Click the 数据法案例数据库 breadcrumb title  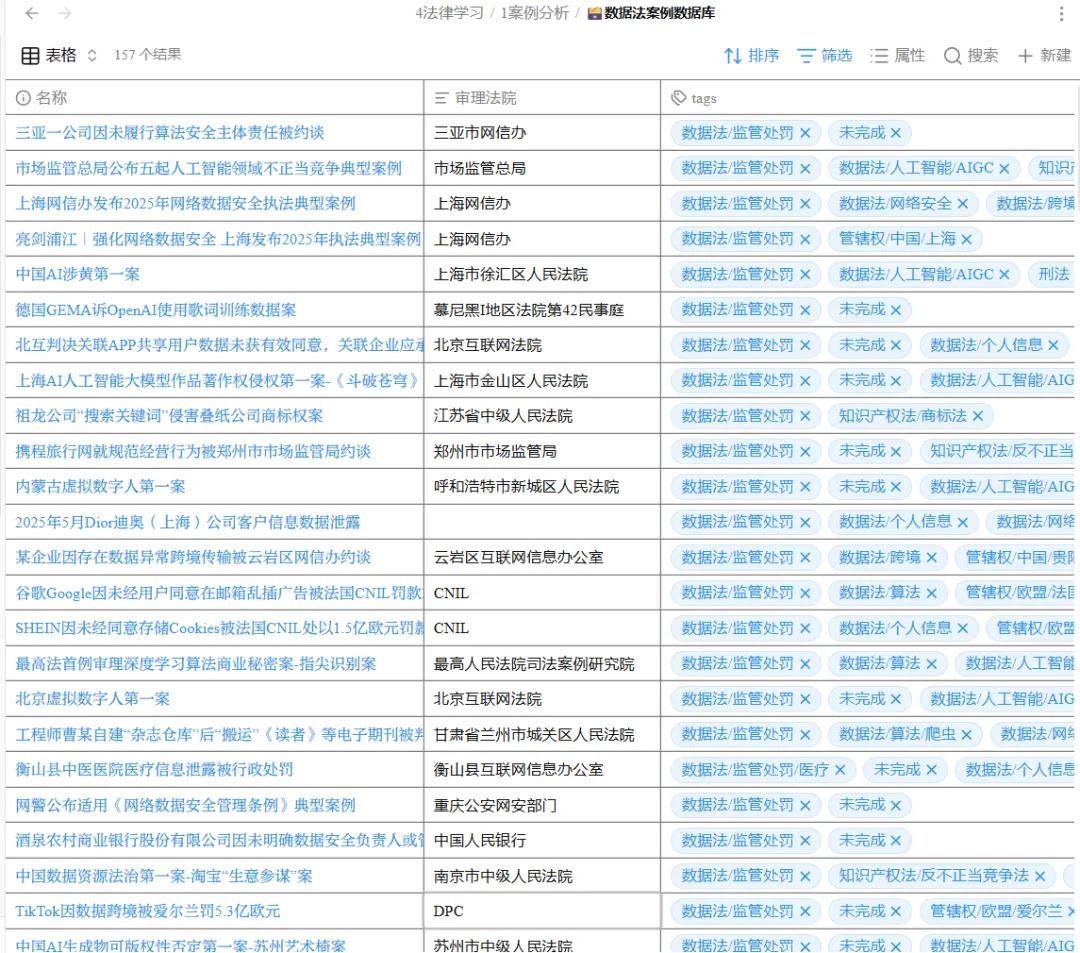[652, 13]
